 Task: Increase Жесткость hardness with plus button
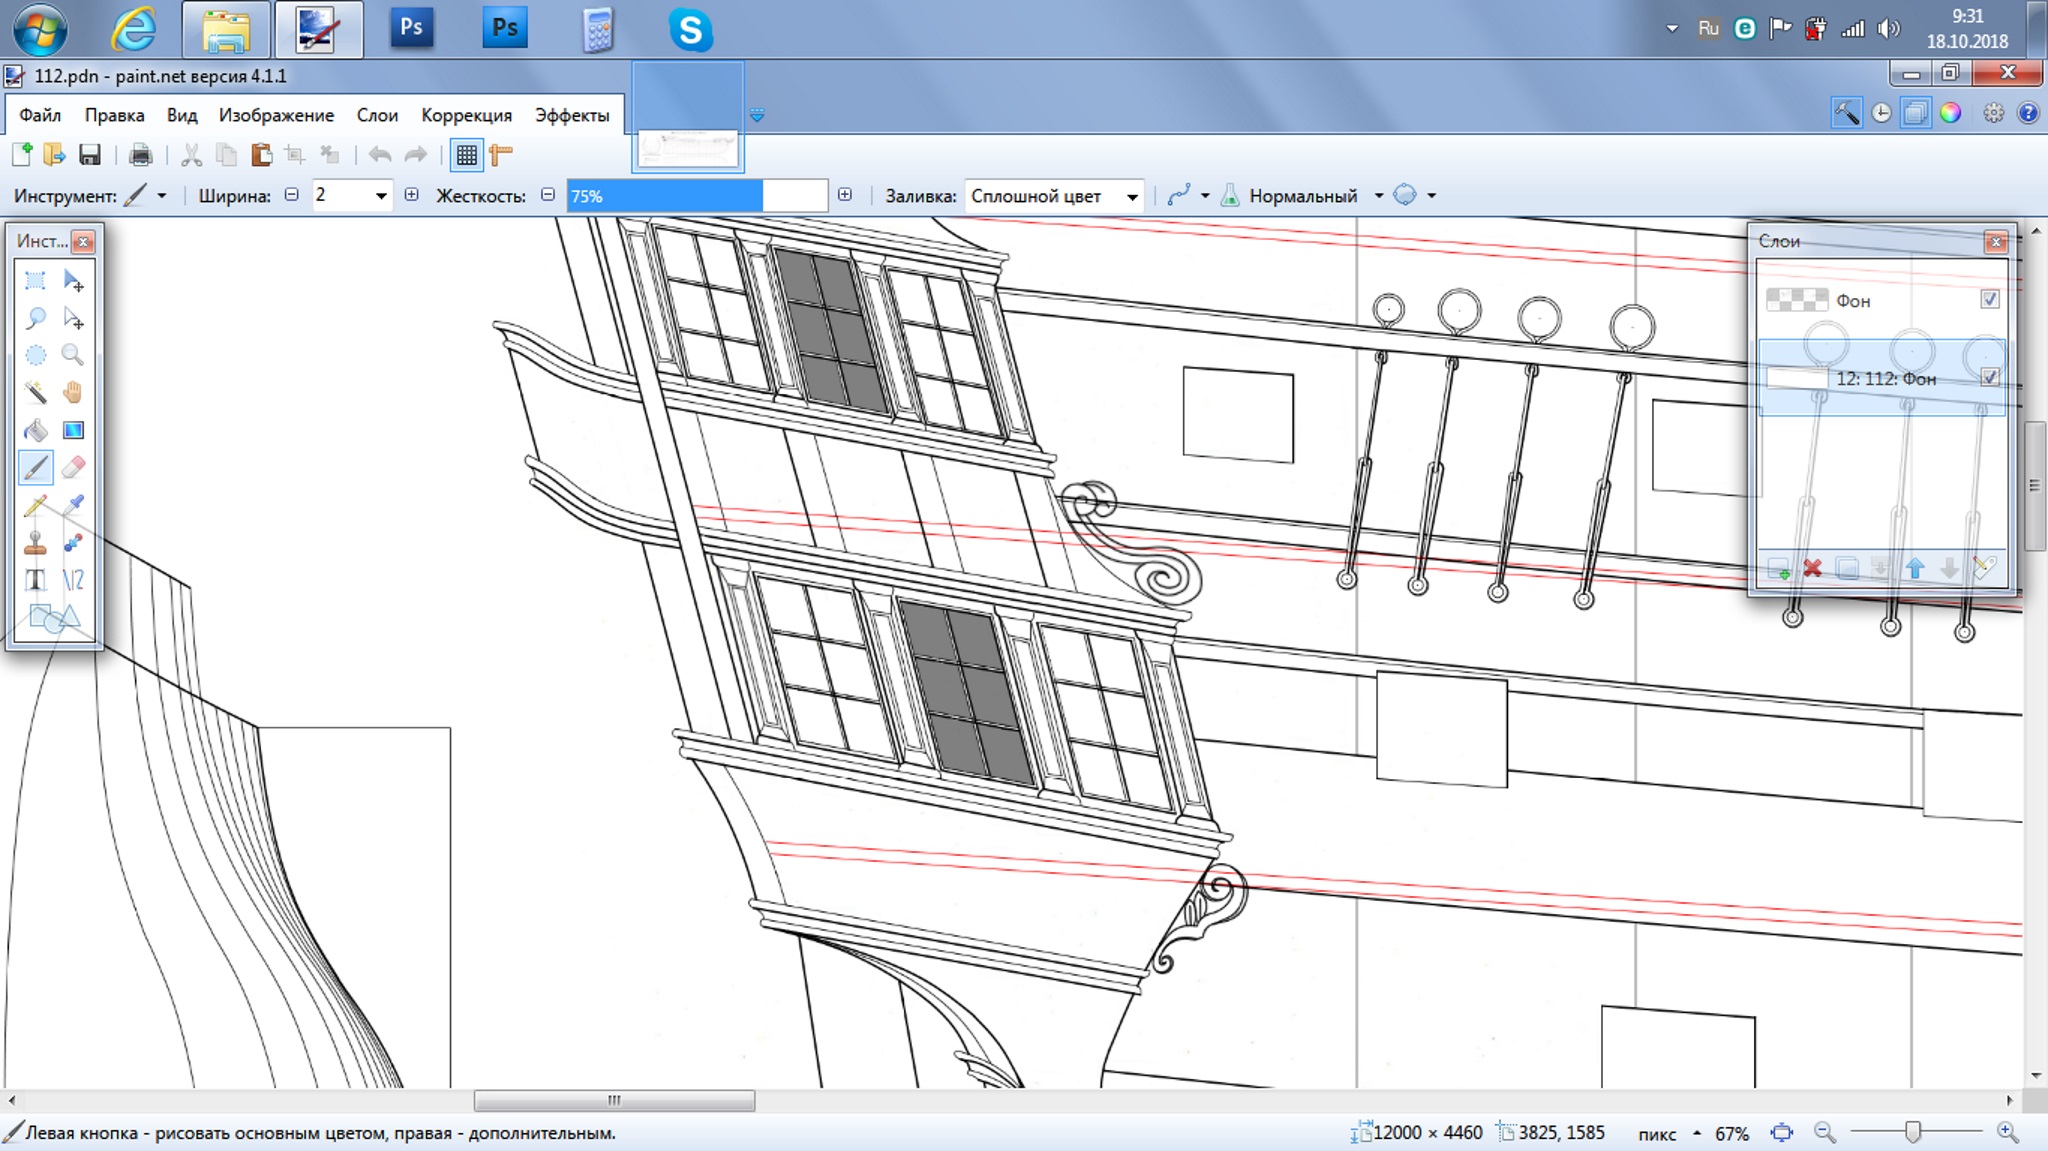tap(845, 195)
